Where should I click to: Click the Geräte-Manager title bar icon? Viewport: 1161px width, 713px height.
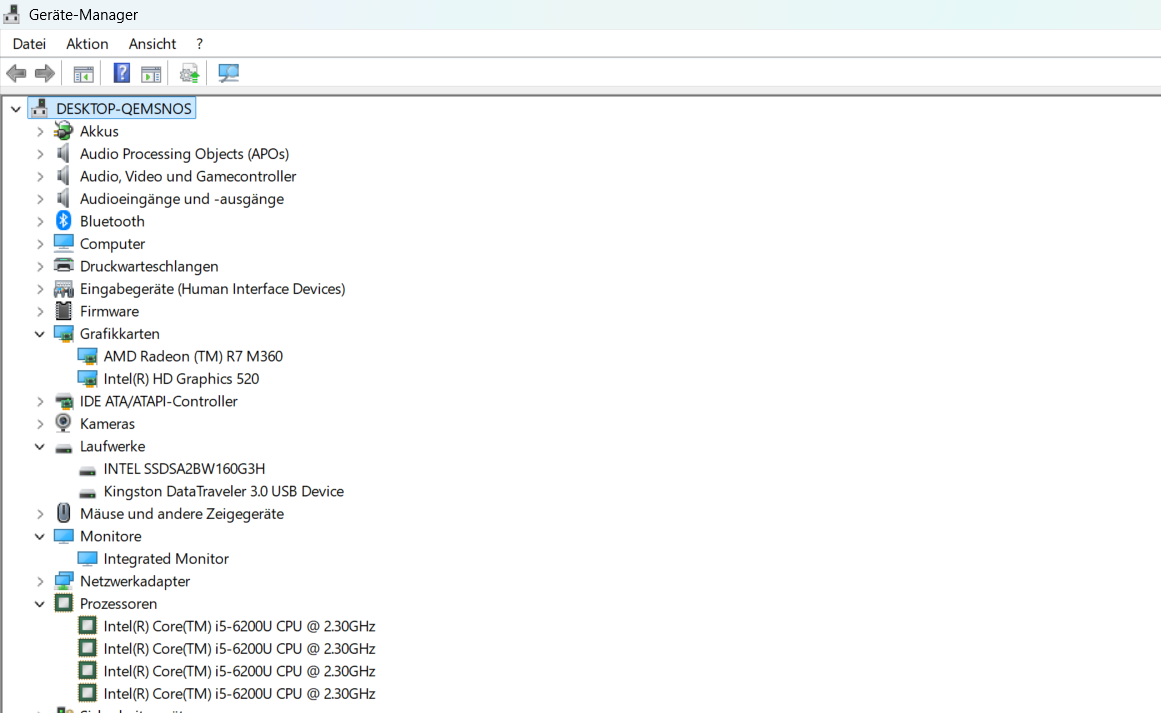pos(12,14)
